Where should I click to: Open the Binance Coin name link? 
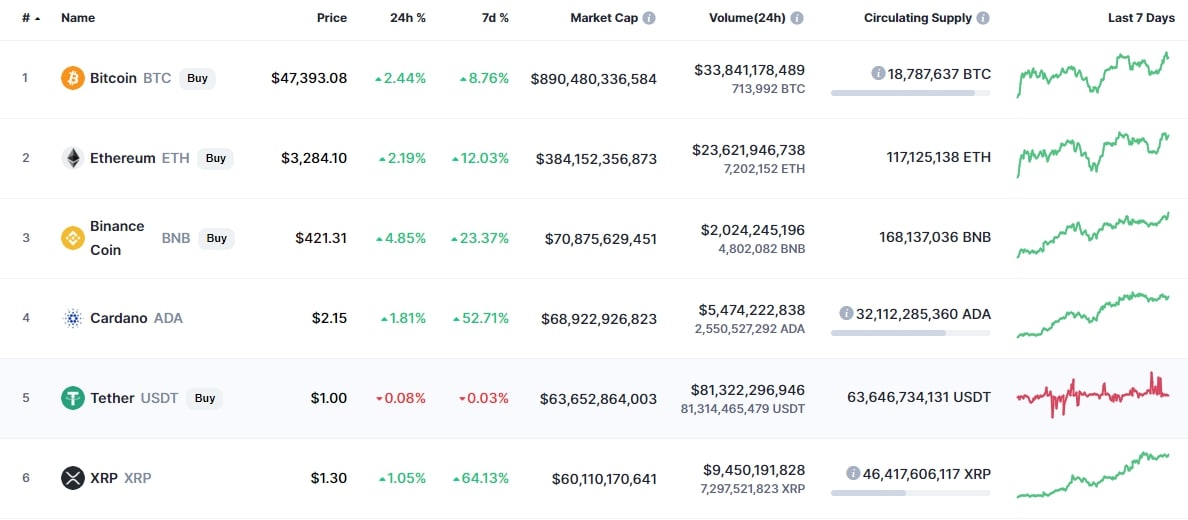pyautogui.click(x=117, y=238)
